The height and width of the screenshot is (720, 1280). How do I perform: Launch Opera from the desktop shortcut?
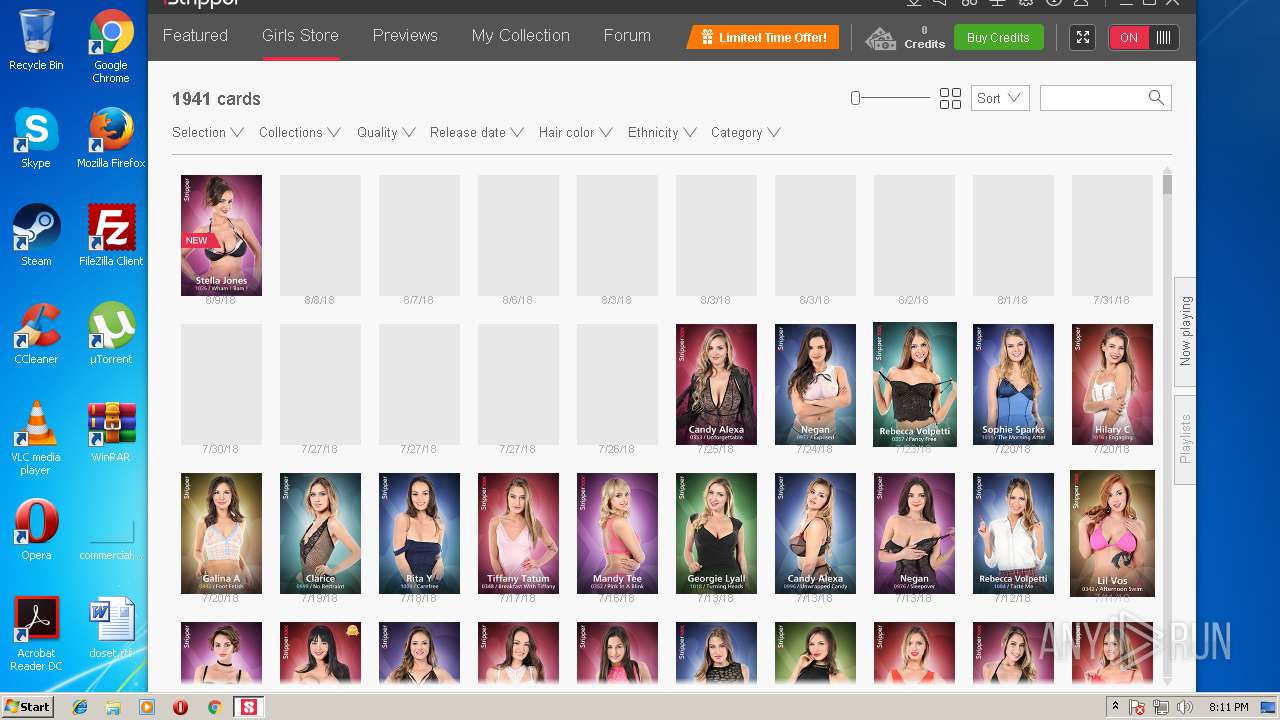[36, 530]
